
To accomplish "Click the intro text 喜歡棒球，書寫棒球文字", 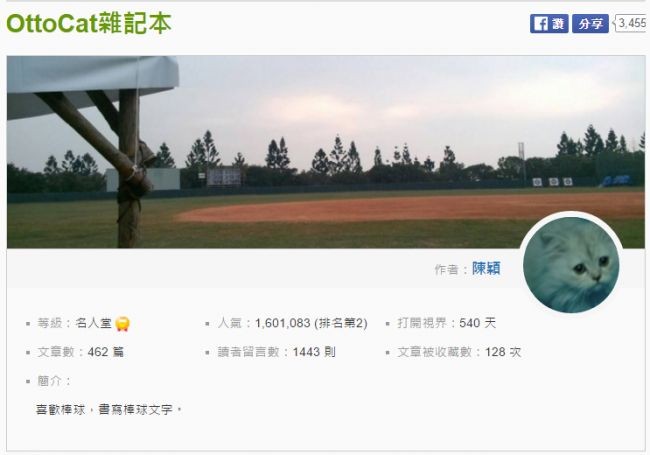I will [x=109, y=410].
